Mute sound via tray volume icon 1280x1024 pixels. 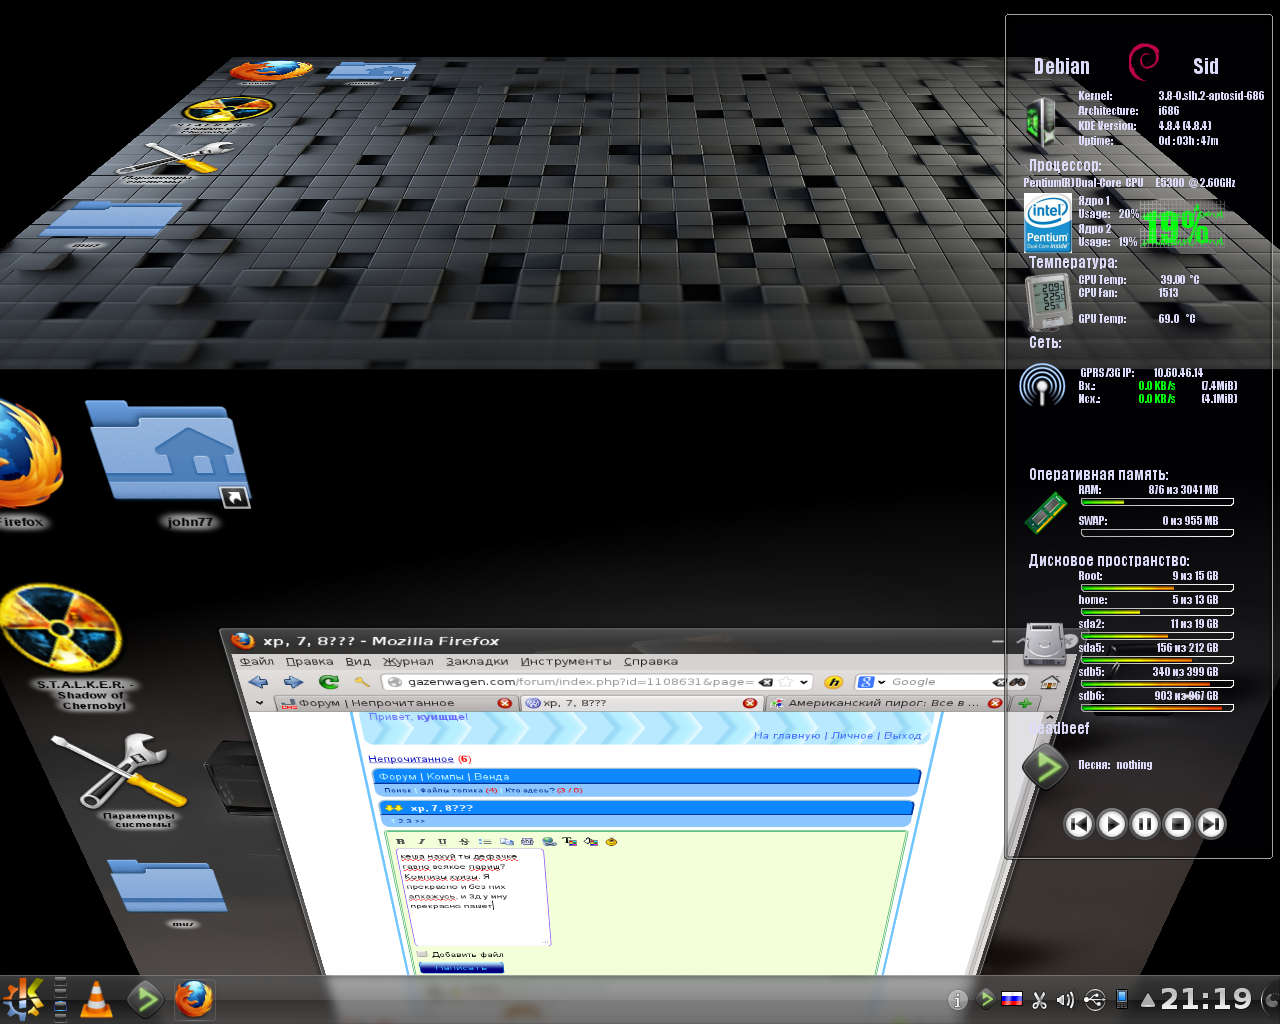pos(1065,999)
